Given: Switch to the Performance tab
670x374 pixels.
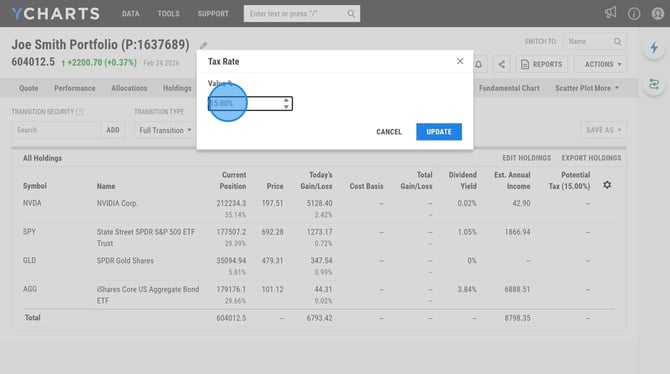Looking at the screenshot, I should point(74,88).
